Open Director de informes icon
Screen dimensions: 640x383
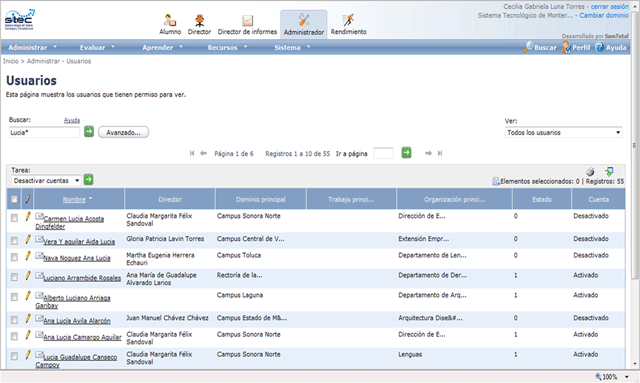click(x=247, y=20)
